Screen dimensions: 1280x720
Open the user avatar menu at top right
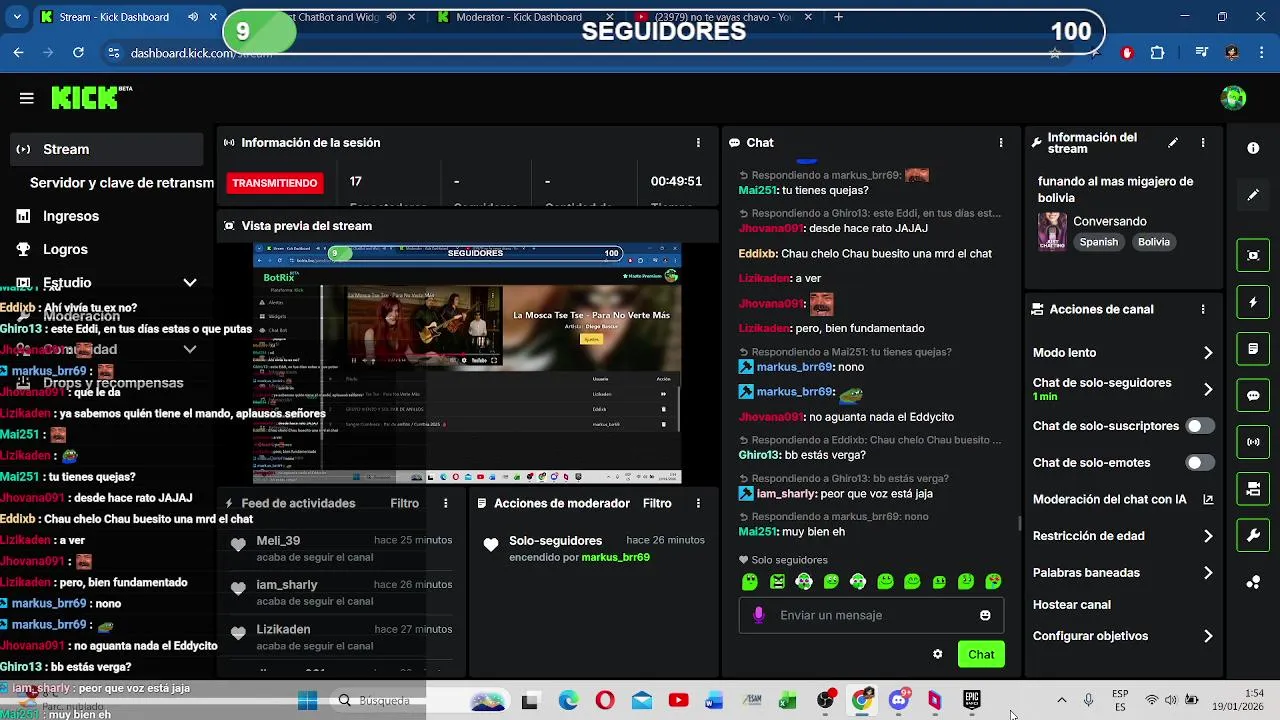coord(1233,98)
